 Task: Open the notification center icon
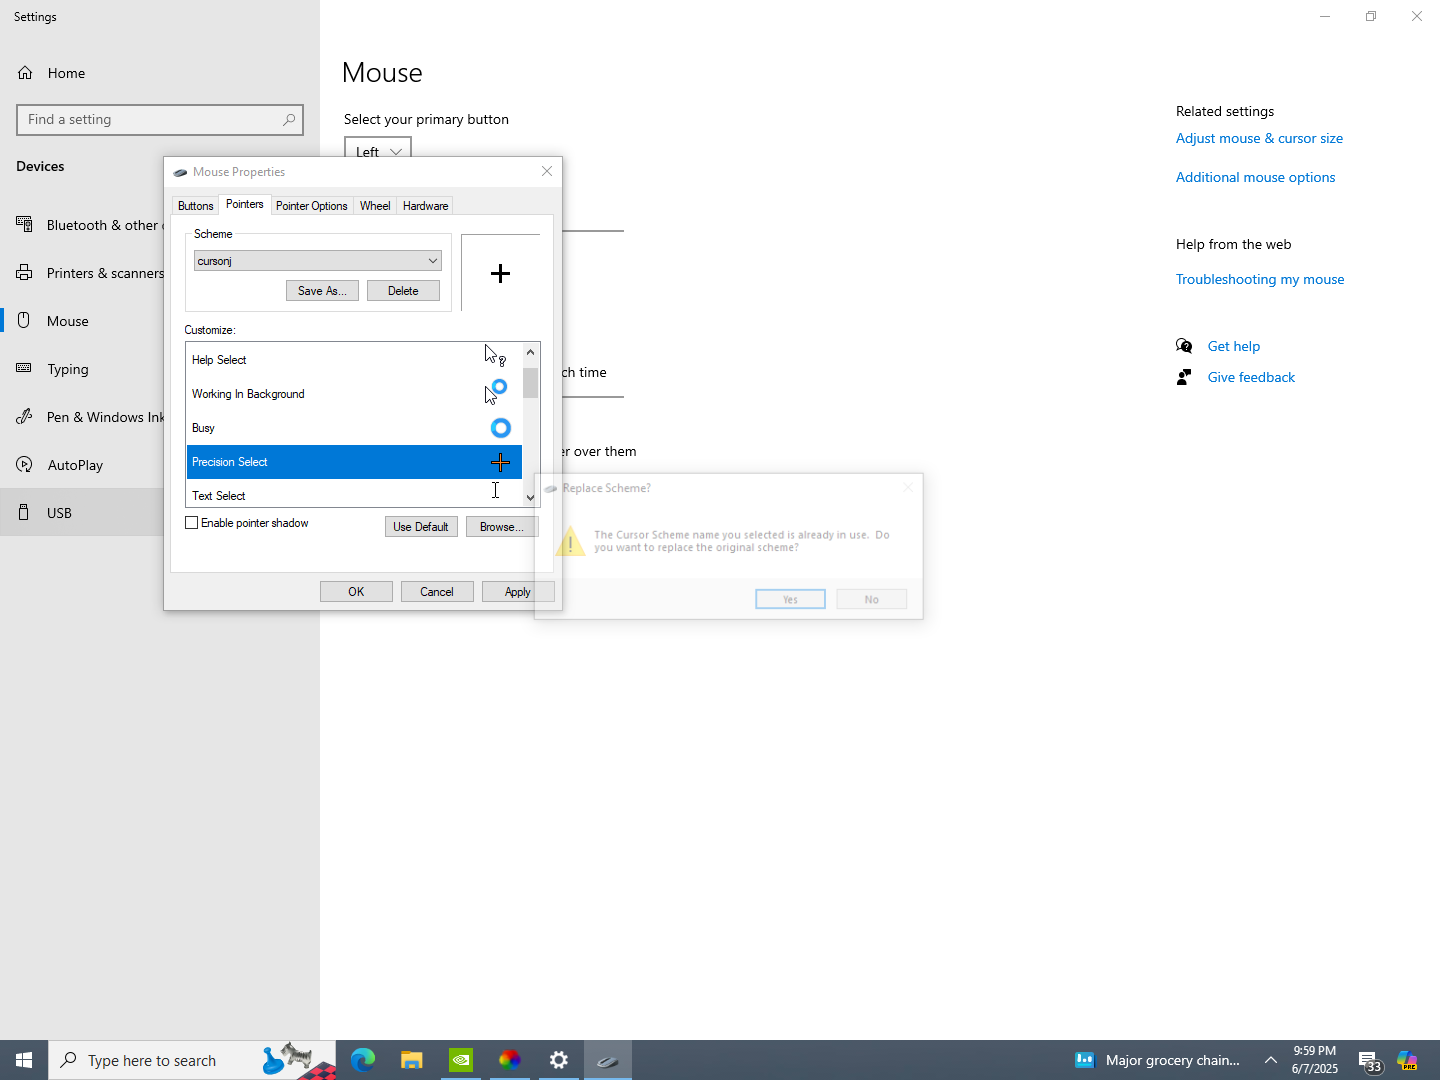tap(1369, 1060)
